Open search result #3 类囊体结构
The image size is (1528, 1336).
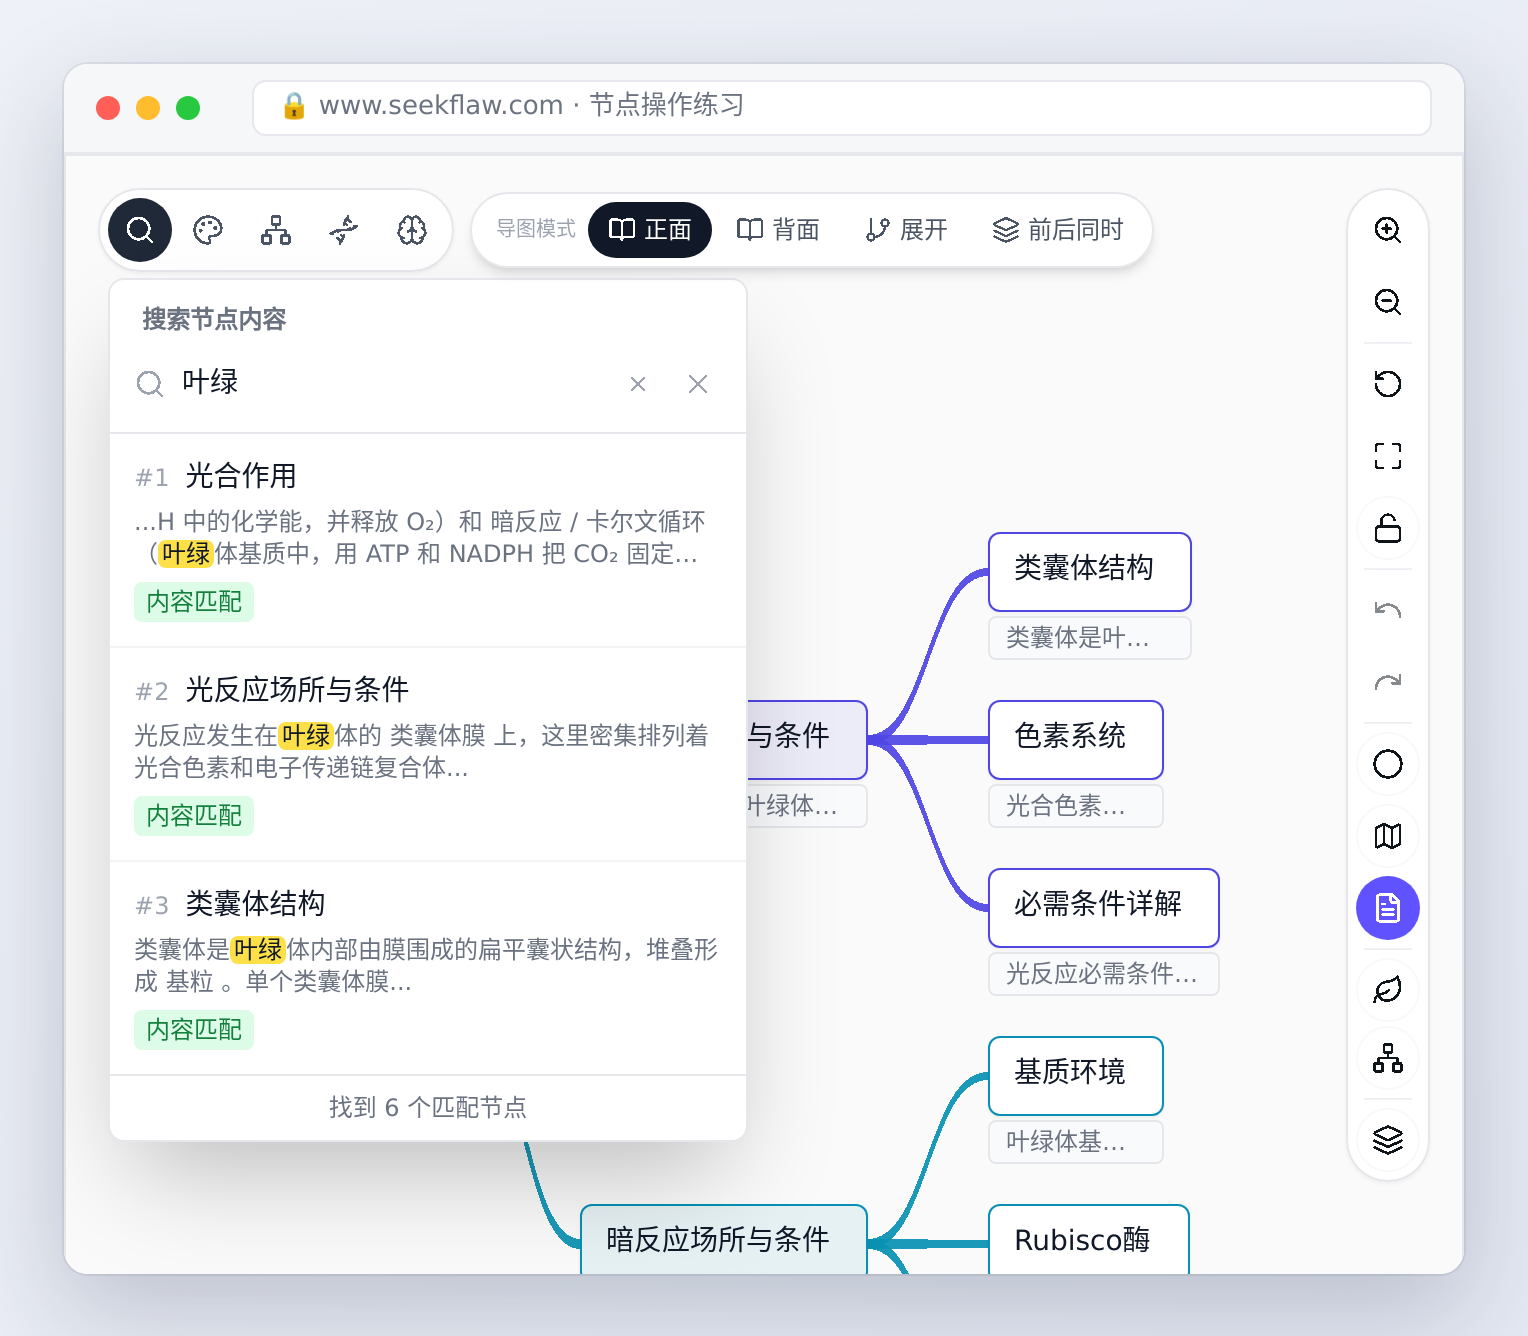click(428, 968)
